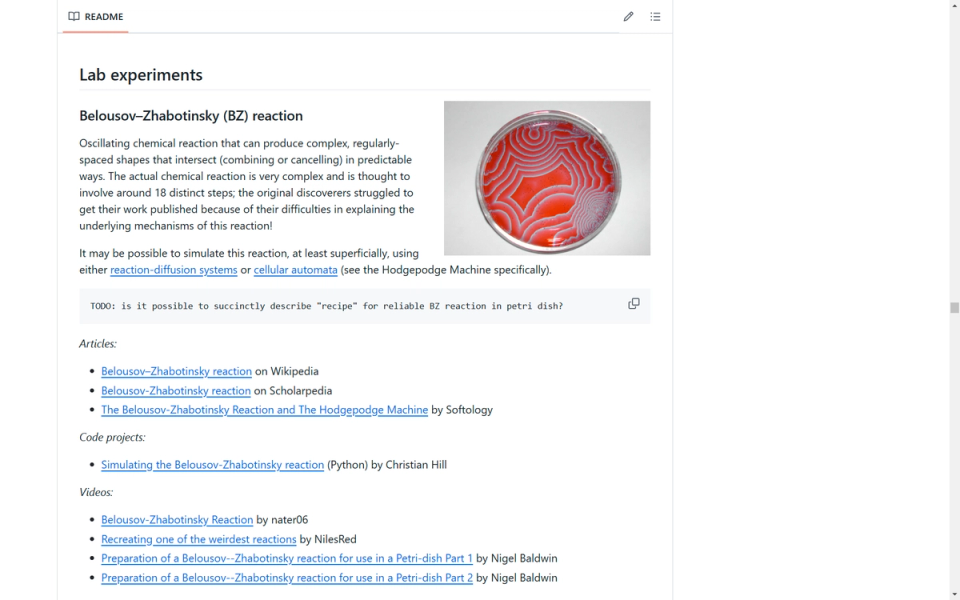Watch Belousov-Zhabotinsky Reaction video by nater06

point(177,520)
